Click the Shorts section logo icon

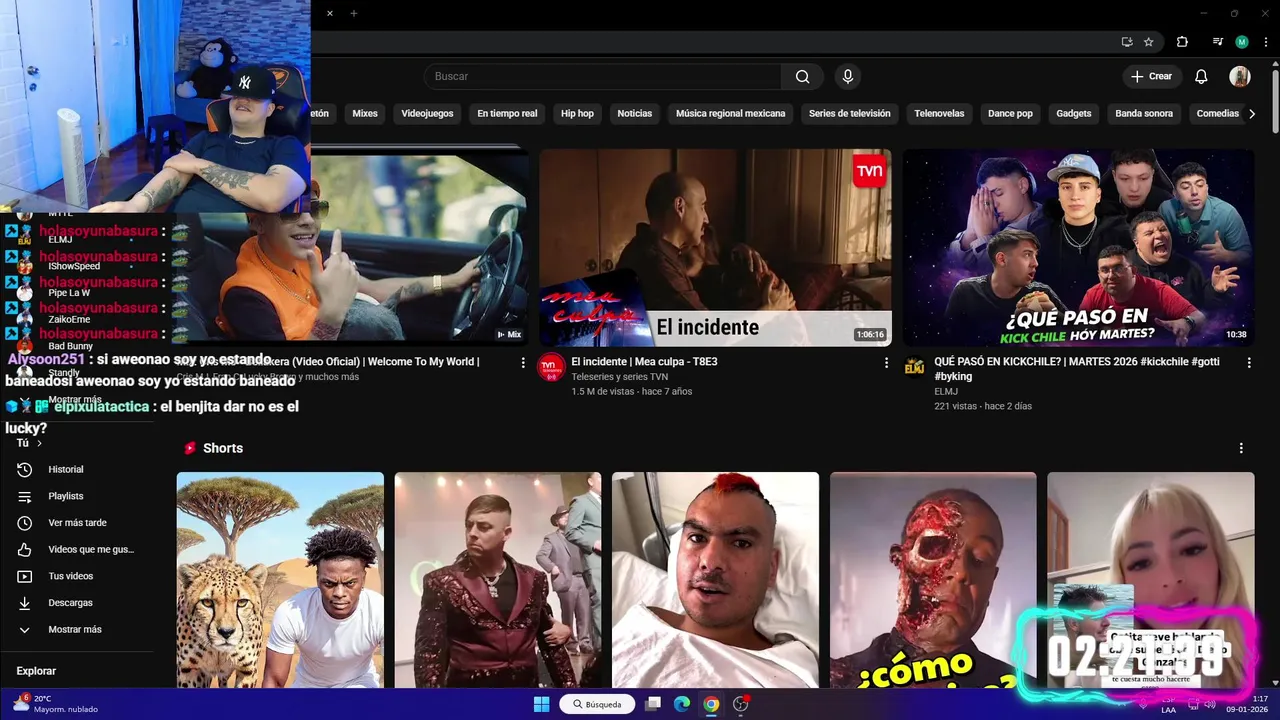(190, 448)
